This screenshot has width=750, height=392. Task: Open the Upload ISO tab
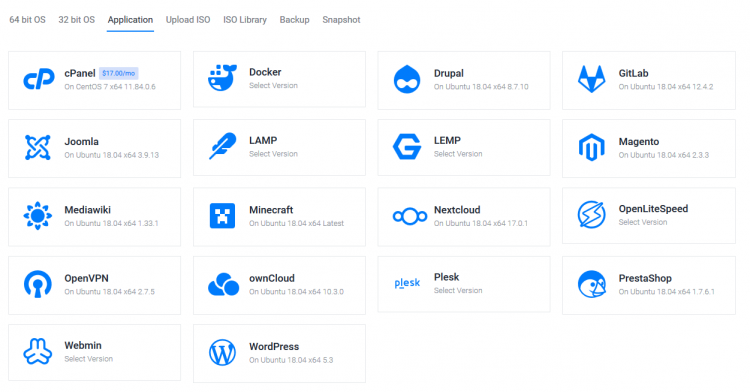[x=188, y=20]
